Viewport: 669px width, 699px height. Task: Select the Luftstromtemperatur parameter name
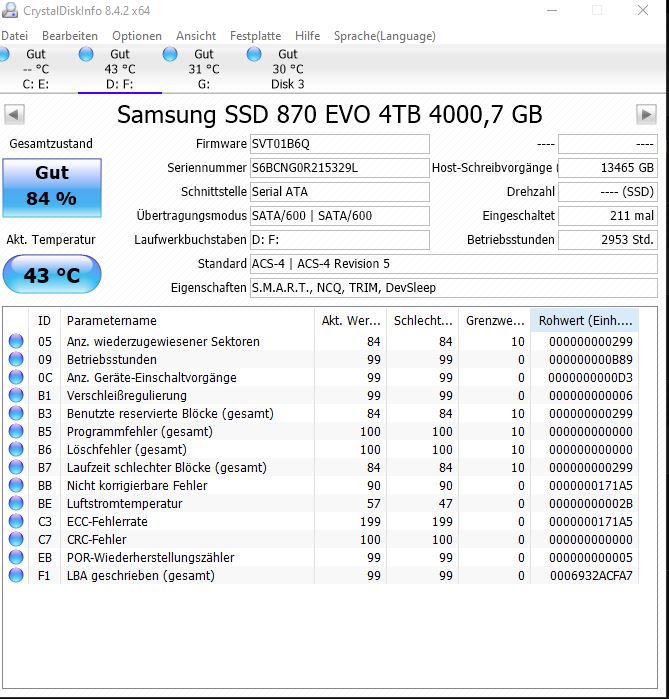point(124,504)
